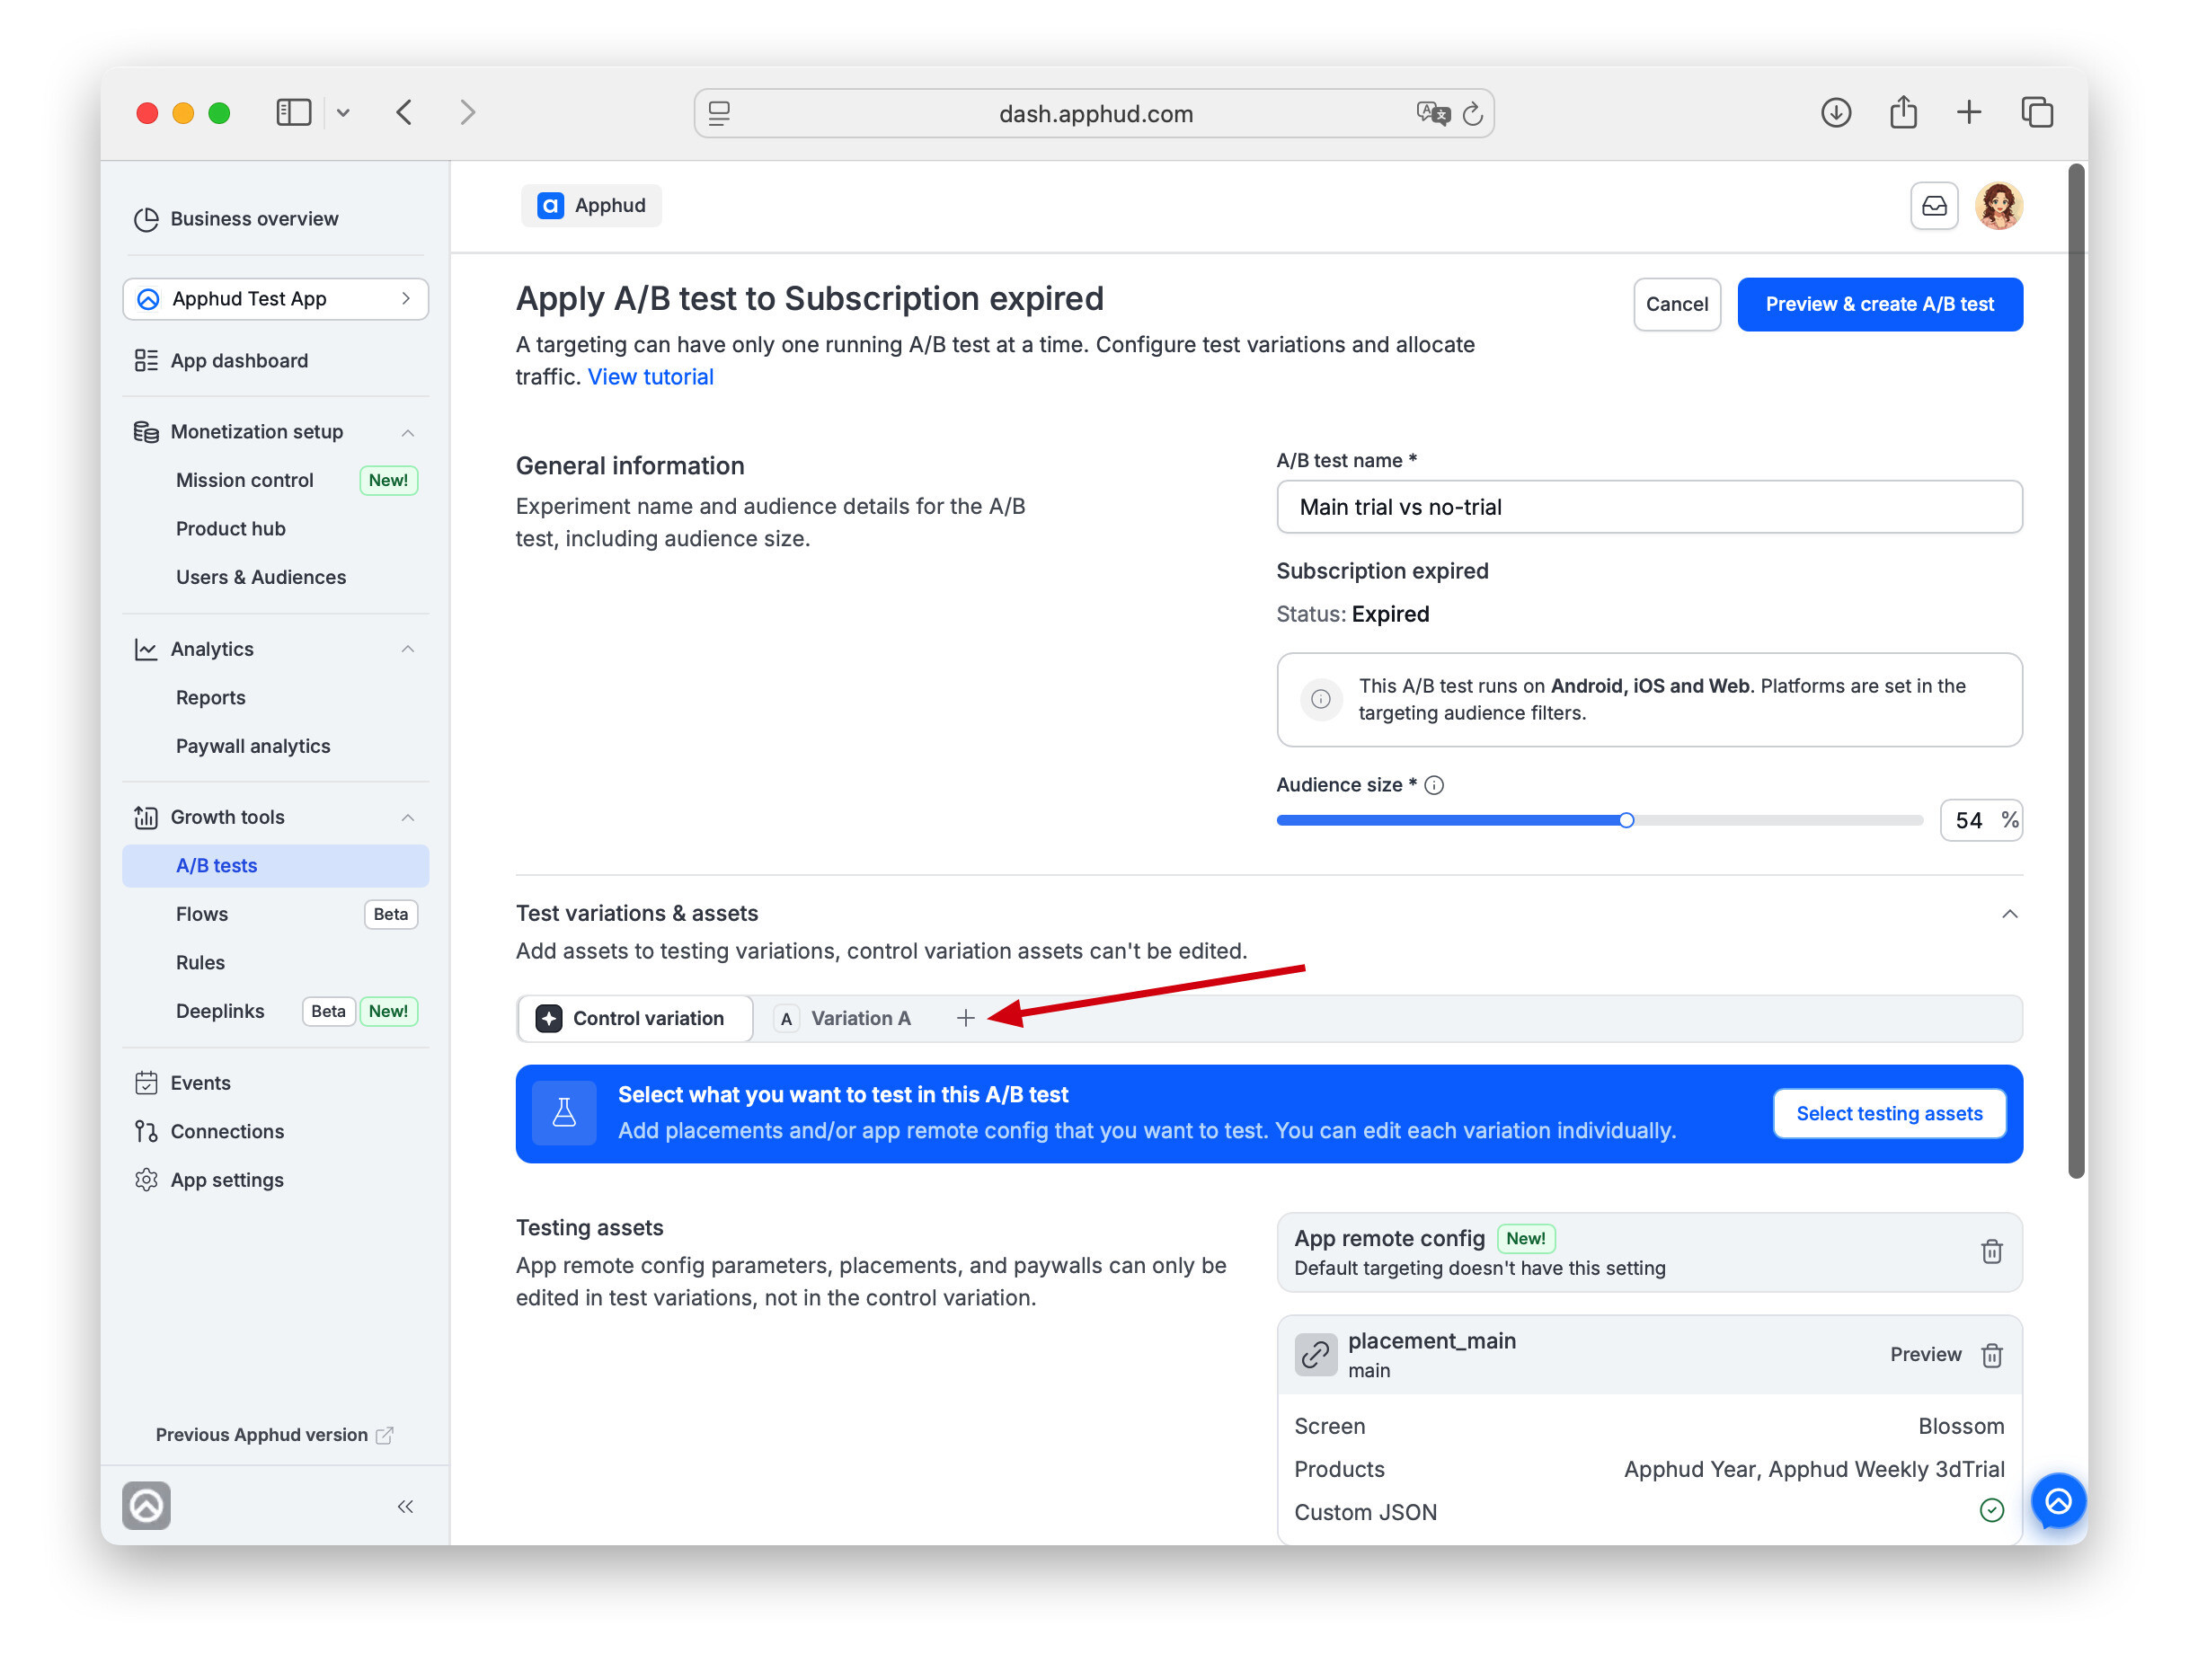Delete the App remote config asset
2189x1680 pixels.
point(1991,1251)
